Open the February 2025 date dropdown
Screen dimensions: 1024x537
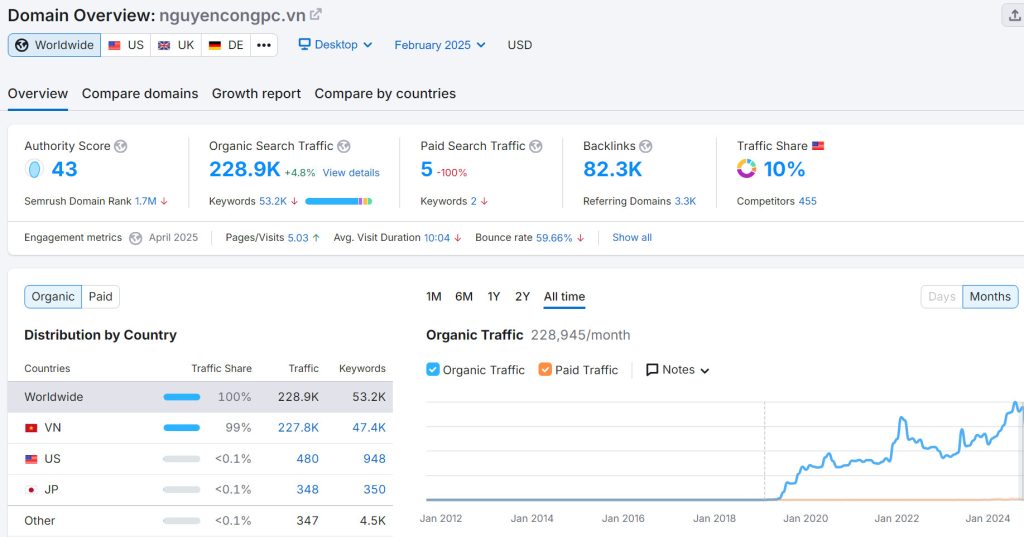(x=440, y=45)
